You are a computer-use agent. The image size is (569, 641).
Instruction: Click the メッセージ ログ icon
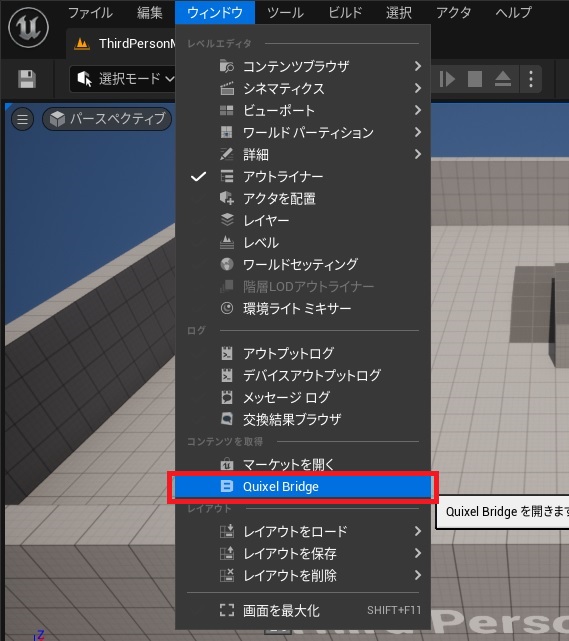[226, 397]
